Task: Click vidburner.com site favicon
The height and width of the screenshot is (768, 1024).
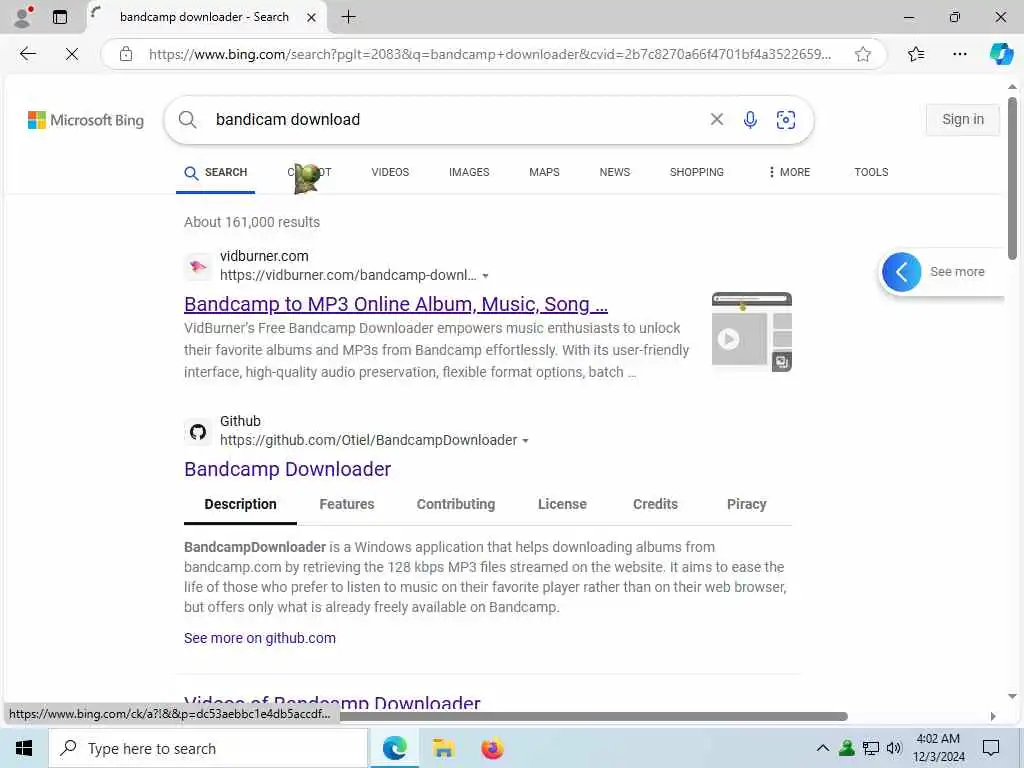Action: (x=198, y=266)
